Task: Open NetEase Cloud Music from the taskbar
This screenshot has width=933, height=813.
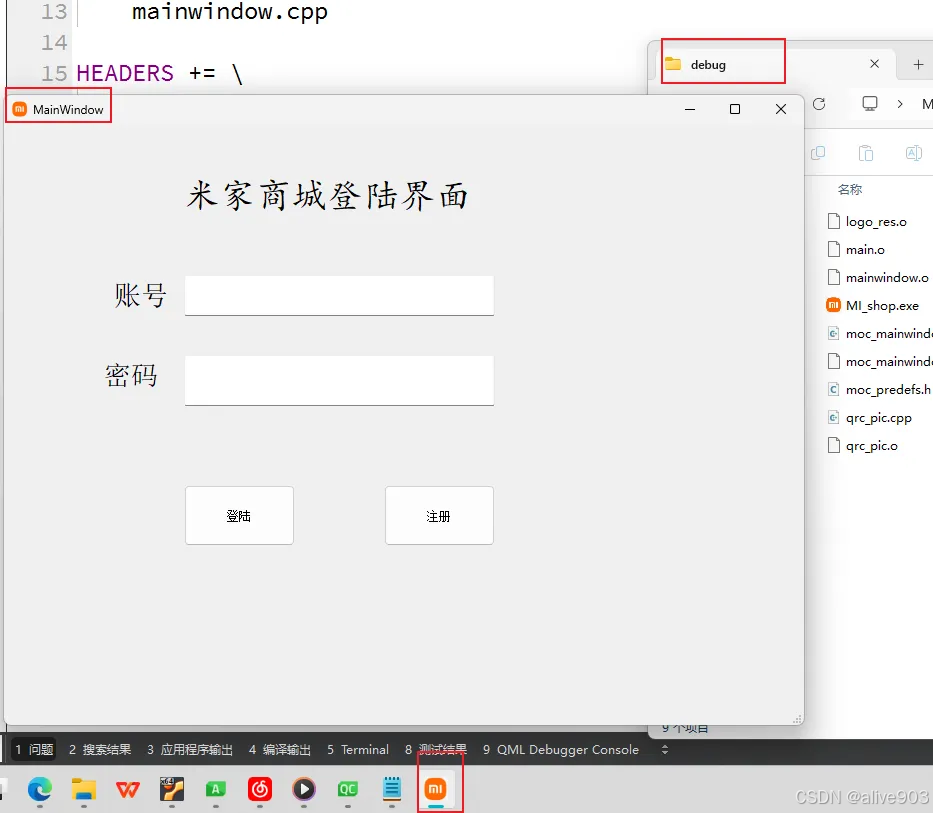Action: coord(260,789)
